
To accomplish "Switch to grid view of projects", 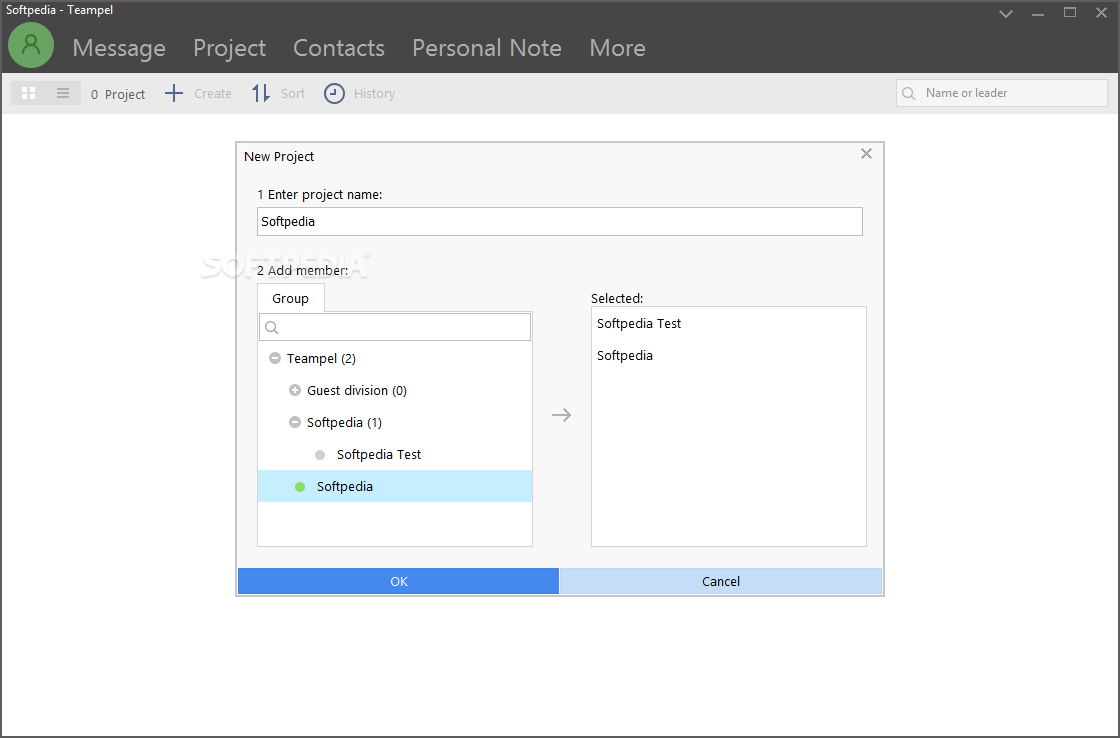I will click(29, 94).
